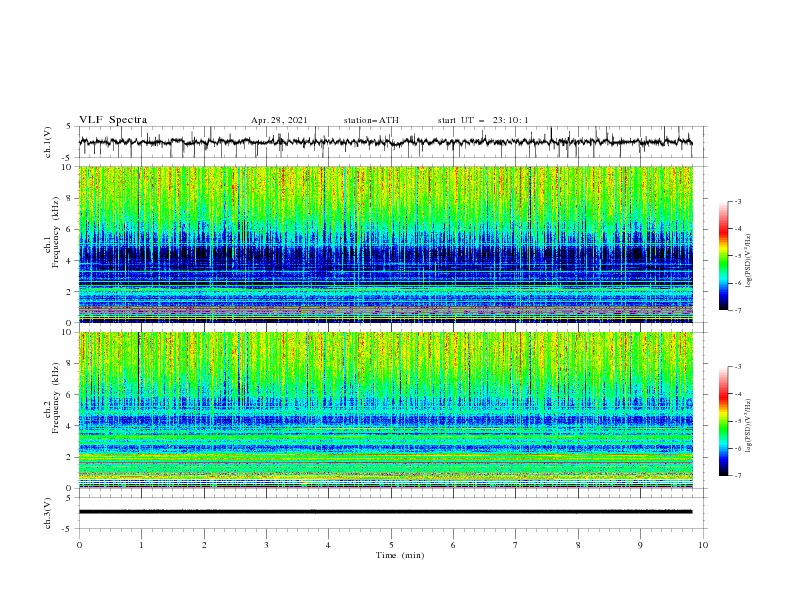Click the time axis tick label "1"

coord(141,545)
